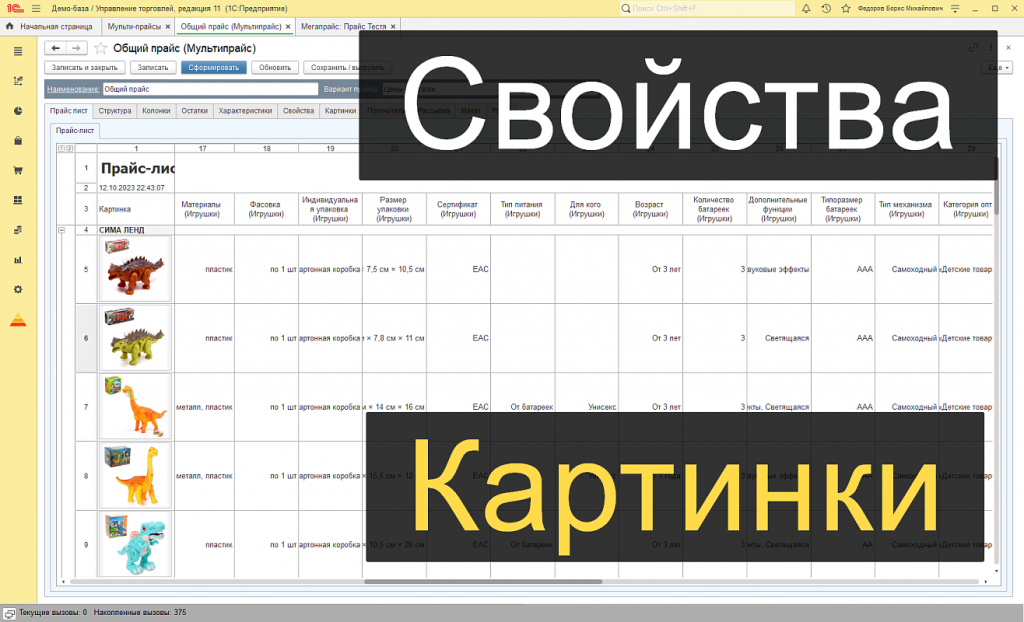Open notifications bell icon
The width and height of the screenshot is (1024, 622).
[806, 8]
